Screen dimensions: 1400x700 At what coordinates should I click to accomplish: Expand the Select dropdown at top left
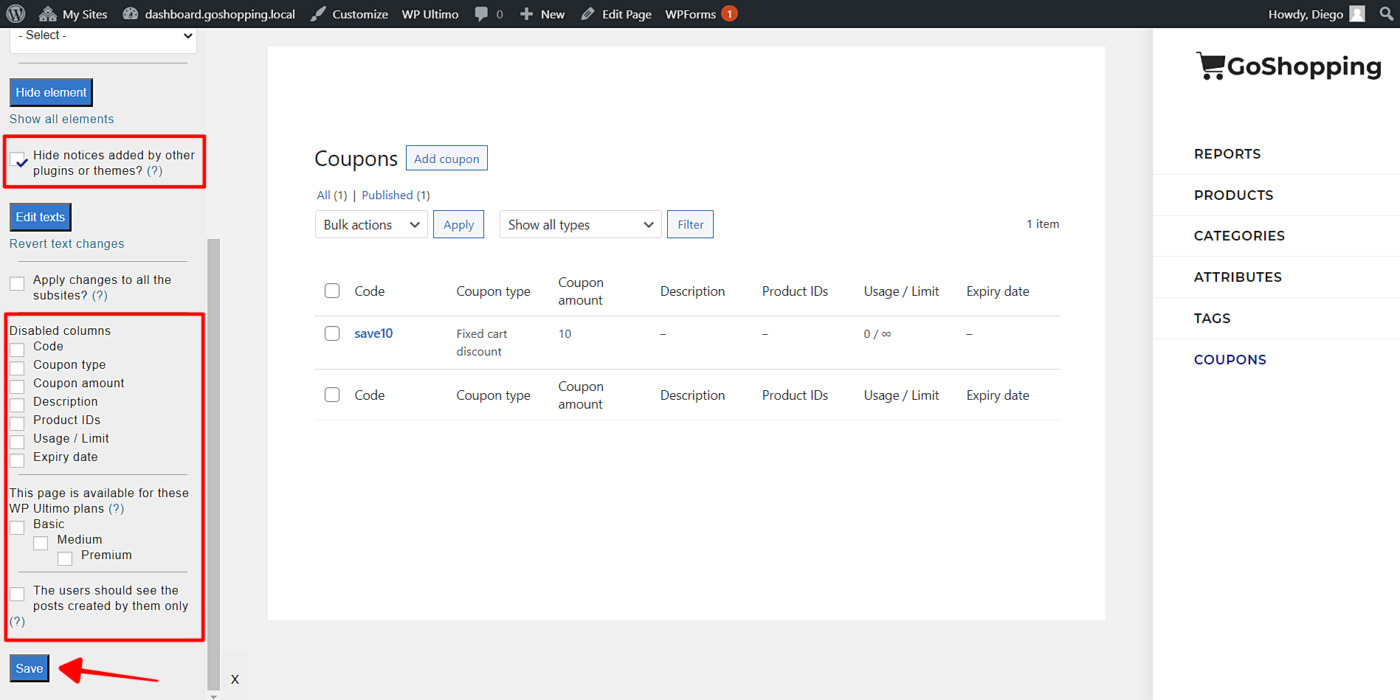[x=101, y=35]
